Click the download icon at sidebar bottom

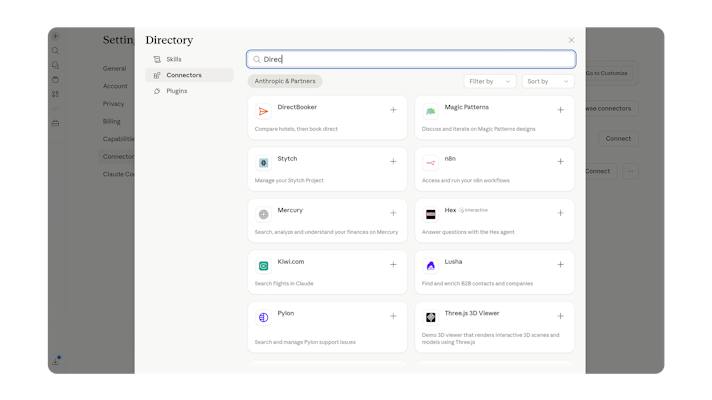click(56, 361)
